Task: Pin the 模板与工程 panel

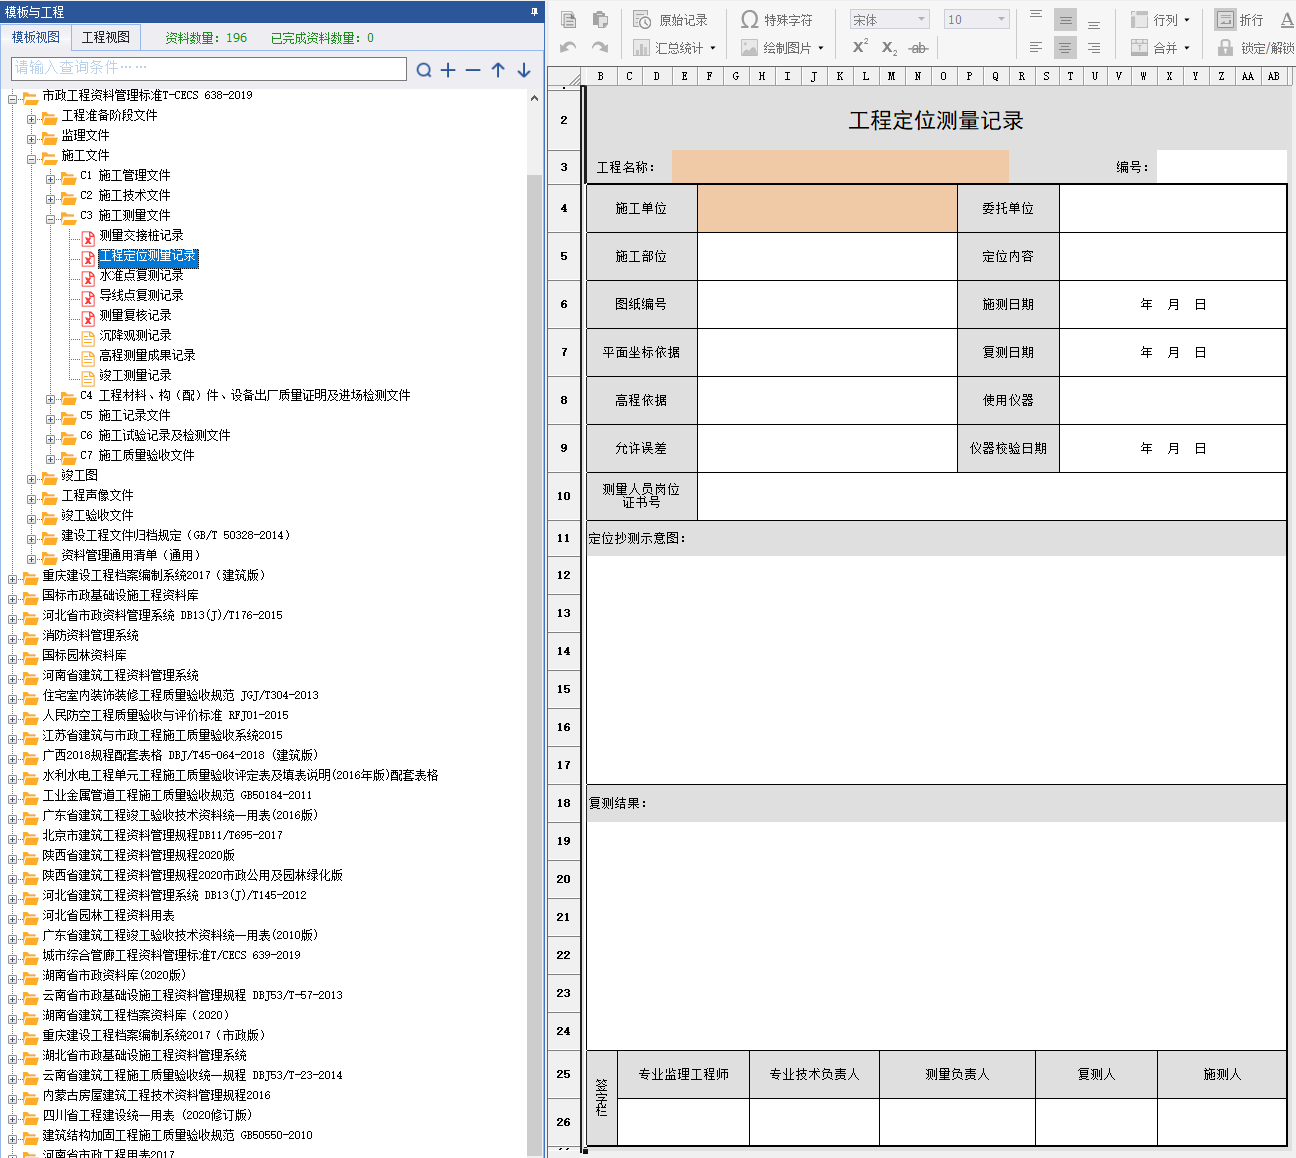Action: click(x=534, y=12)
